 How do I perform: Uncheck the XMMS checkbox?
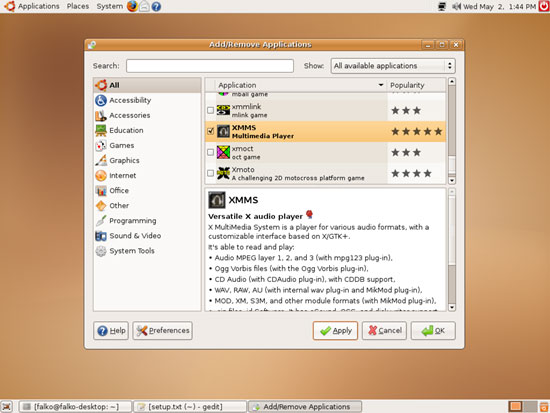coord(210,131)
